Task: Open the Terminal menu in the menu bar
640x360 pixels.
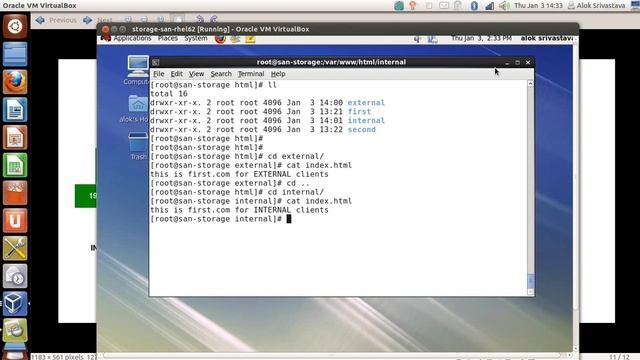Action: point(251,74)
